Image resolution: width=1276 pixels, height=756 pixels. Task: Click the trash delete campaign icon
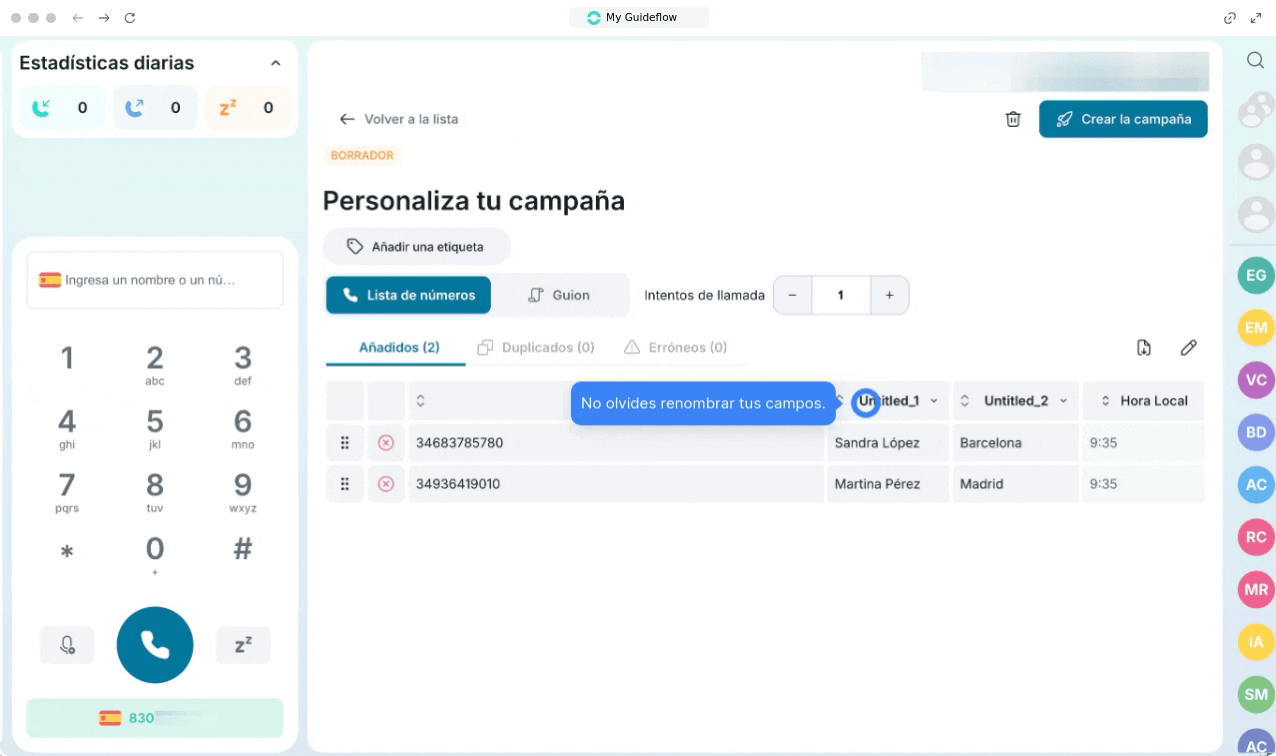coord(1013,119)
